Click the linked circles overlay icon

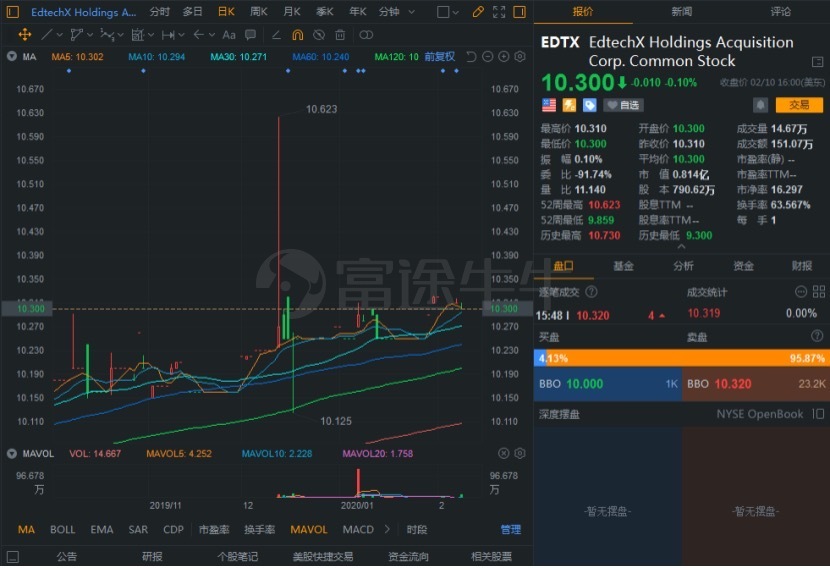tap(366, 35)
